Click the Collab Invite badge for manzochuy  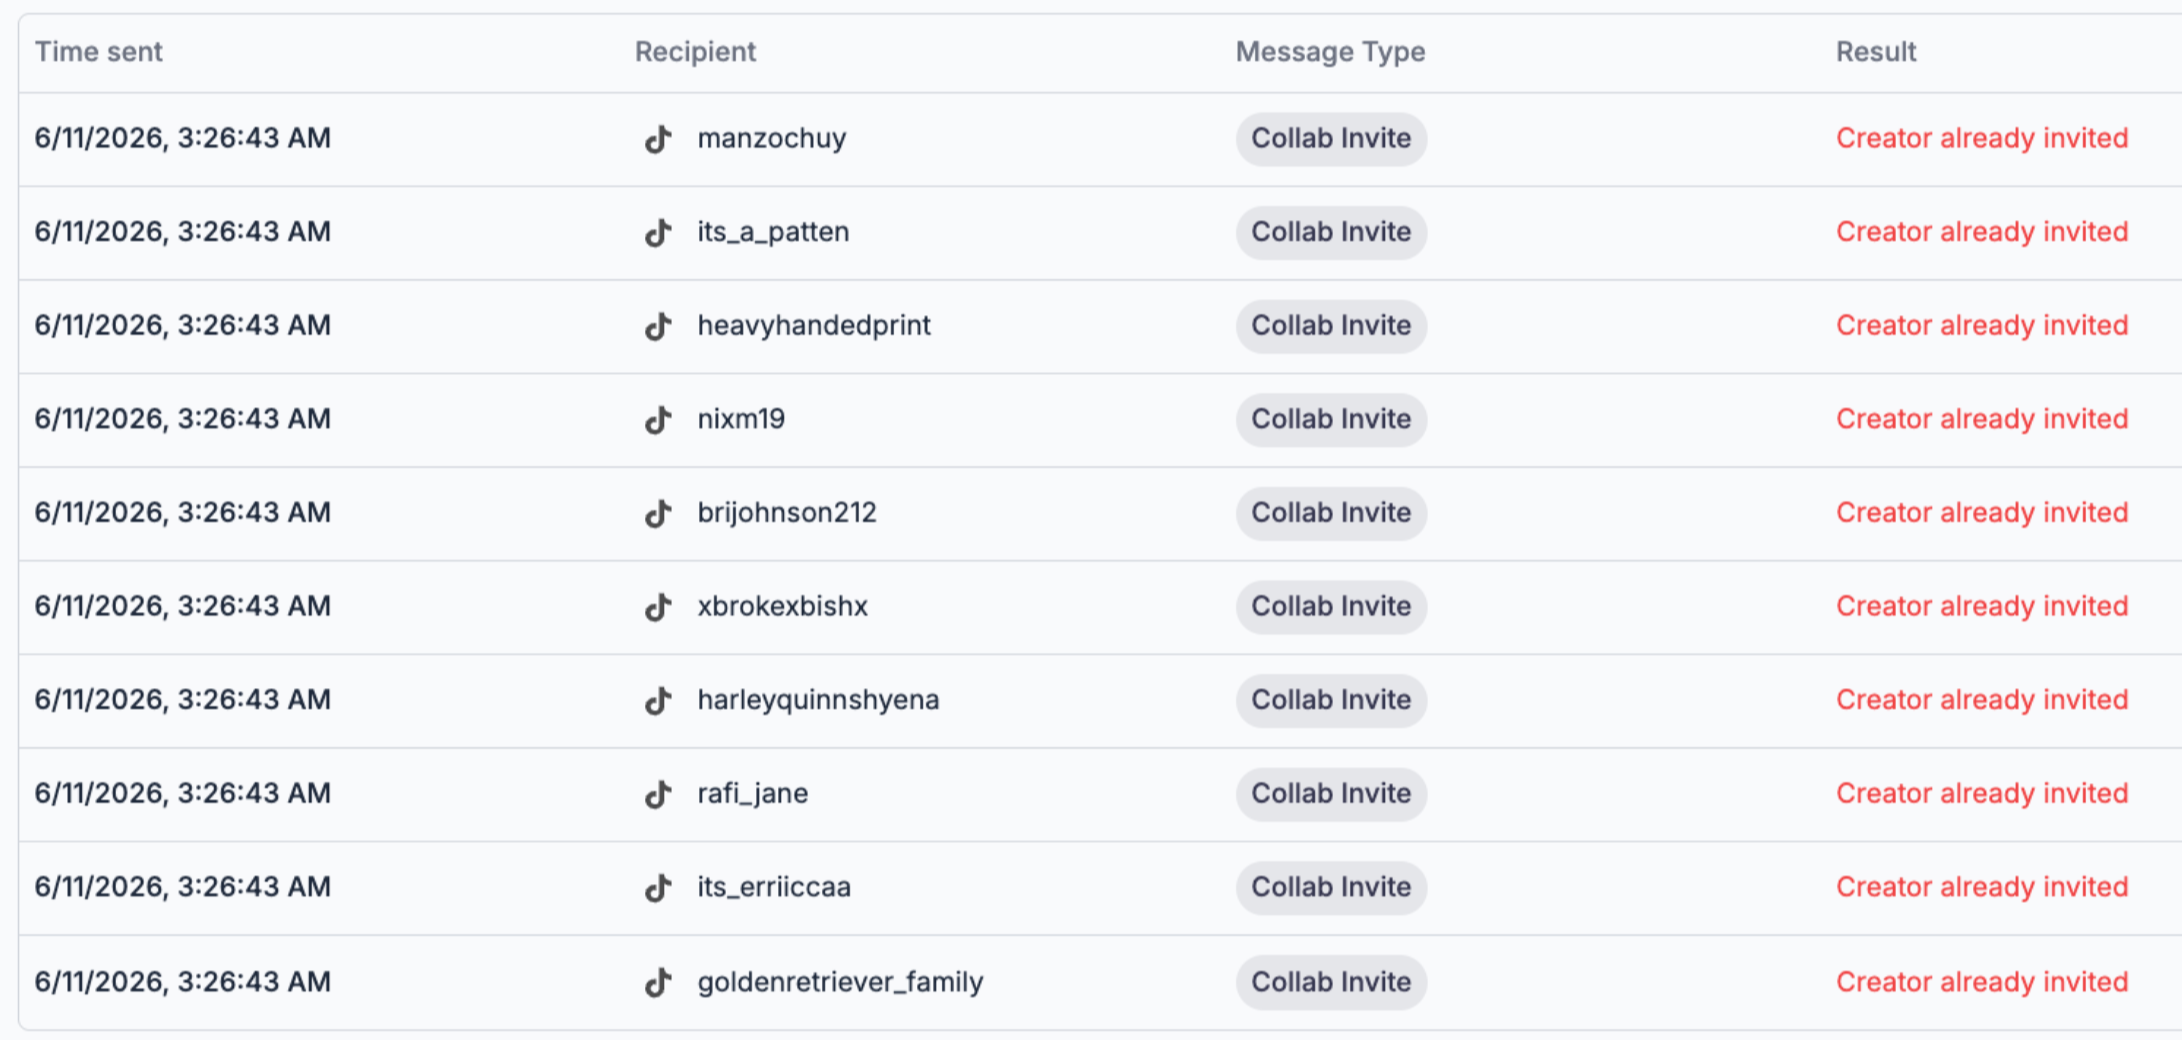(1331, 138)
